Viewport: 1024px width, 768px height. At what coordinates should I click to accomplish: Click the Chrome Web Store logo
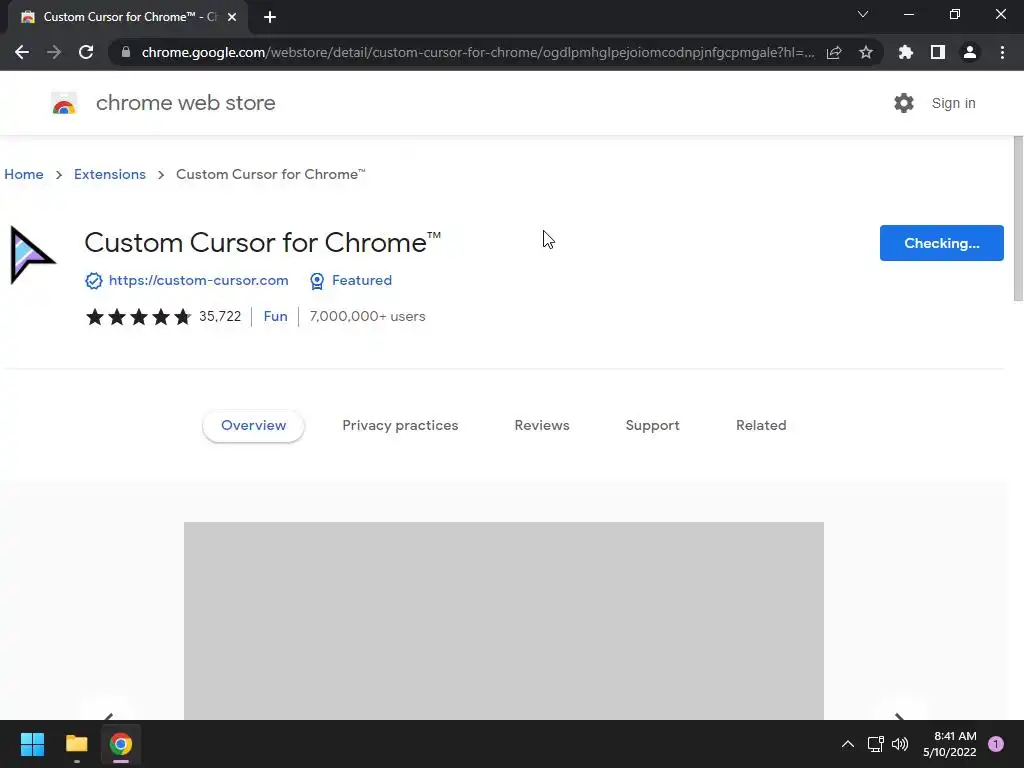coord(64,103)
